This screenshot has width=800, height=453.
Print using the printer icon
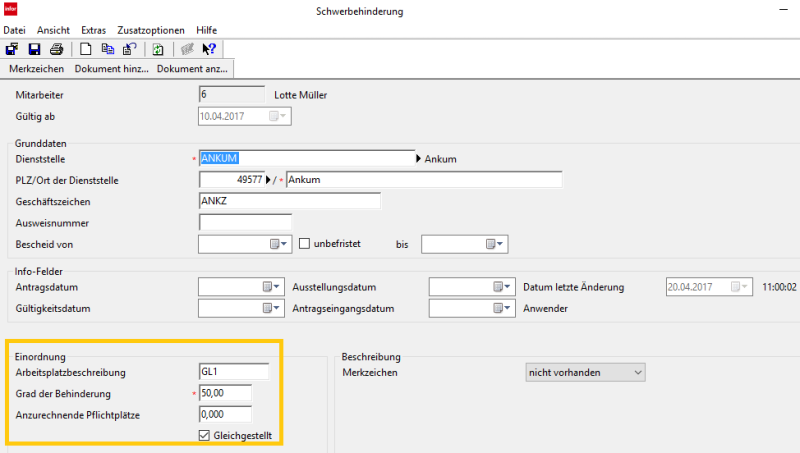[x=57, y=49]
